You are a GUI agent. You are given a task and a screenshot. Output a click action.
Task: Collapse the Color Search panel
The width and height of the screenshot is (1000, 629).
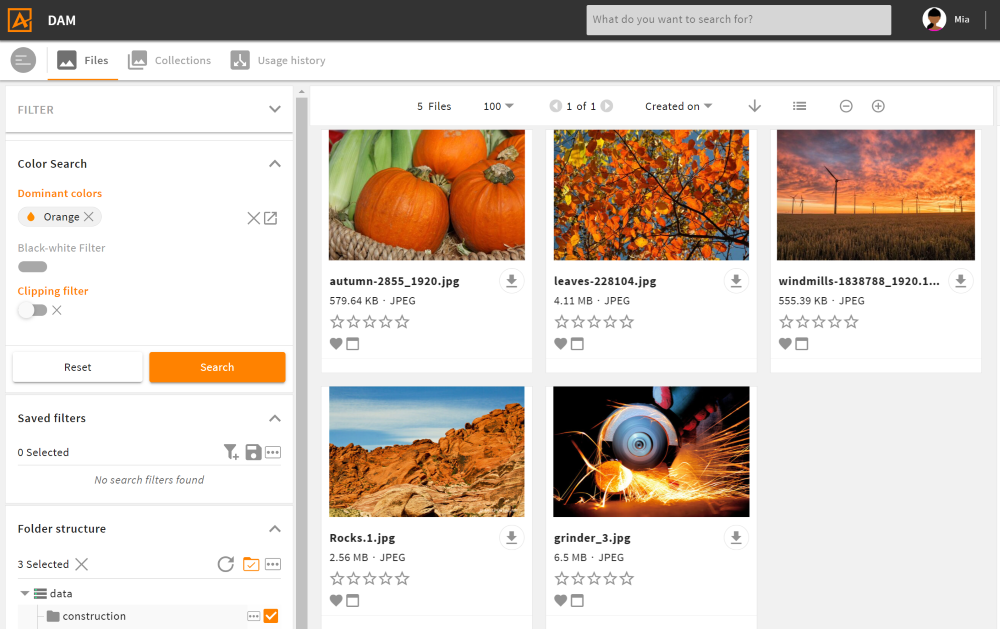click(275, 164)
